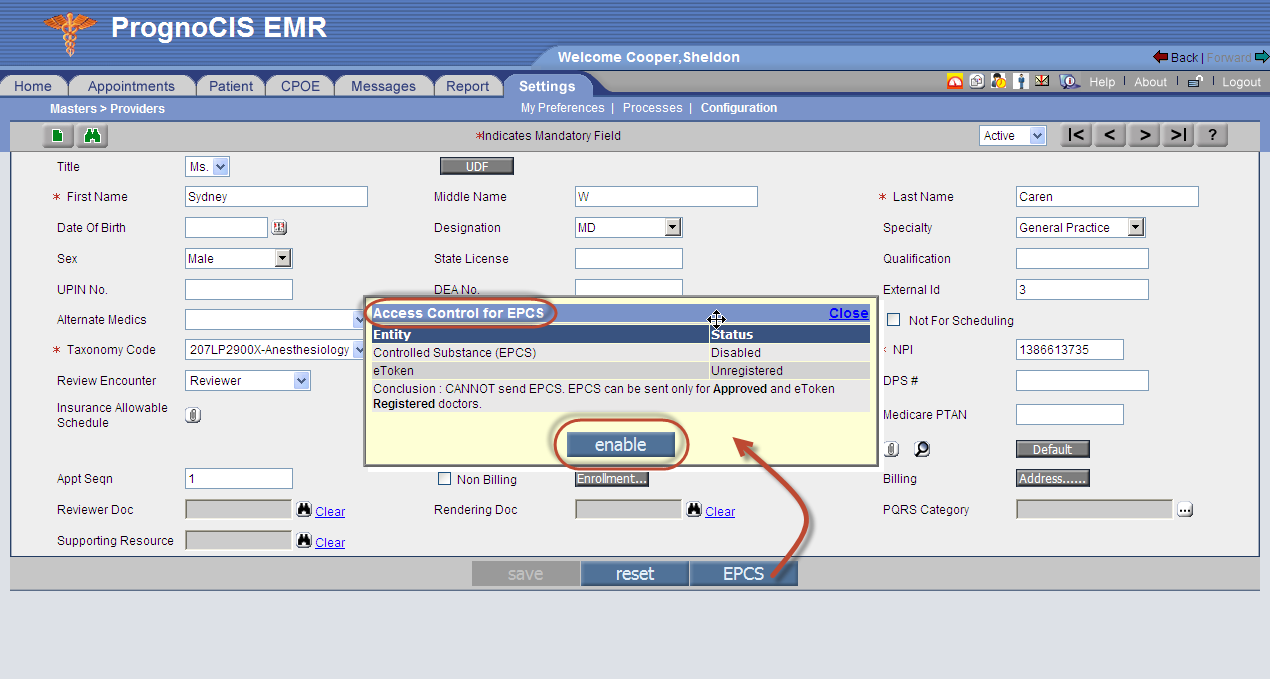The width and height of the screenshot is (1270, 679).
Task: Clear the Reviewer Doc field
Action: (x=330, y=511)
